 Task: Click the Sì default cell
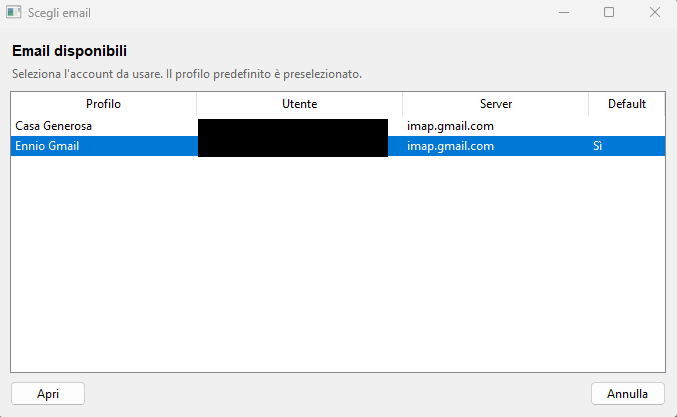click(598, 146)
